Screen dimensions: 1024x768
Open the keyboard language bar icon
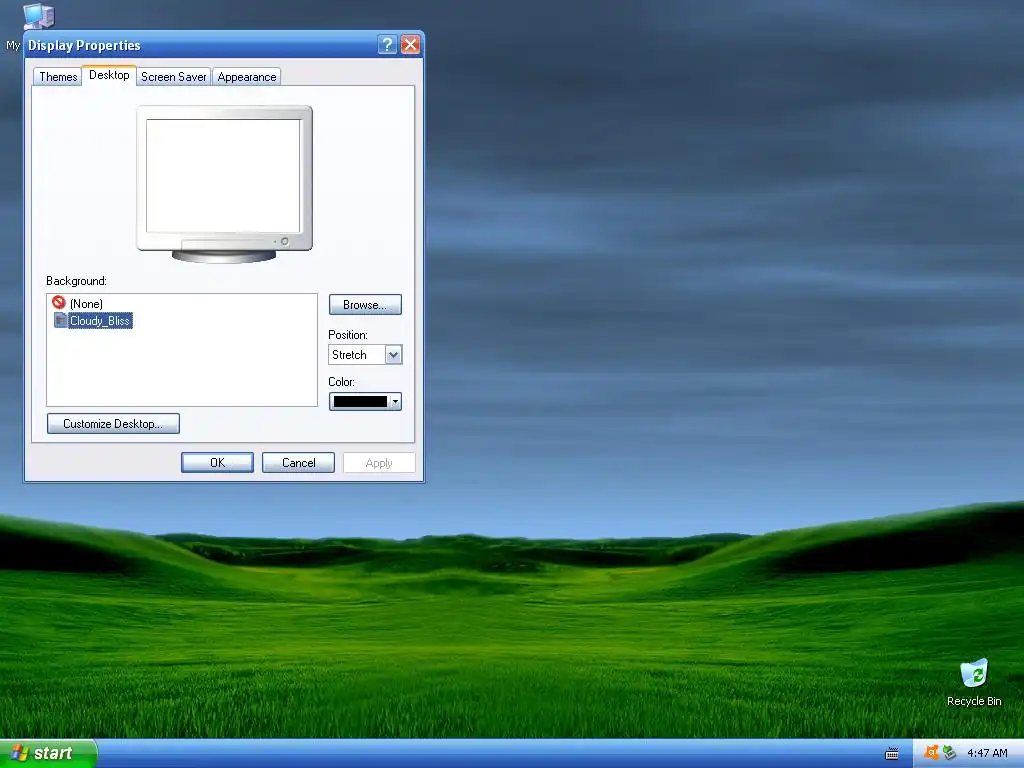point(891,754)
